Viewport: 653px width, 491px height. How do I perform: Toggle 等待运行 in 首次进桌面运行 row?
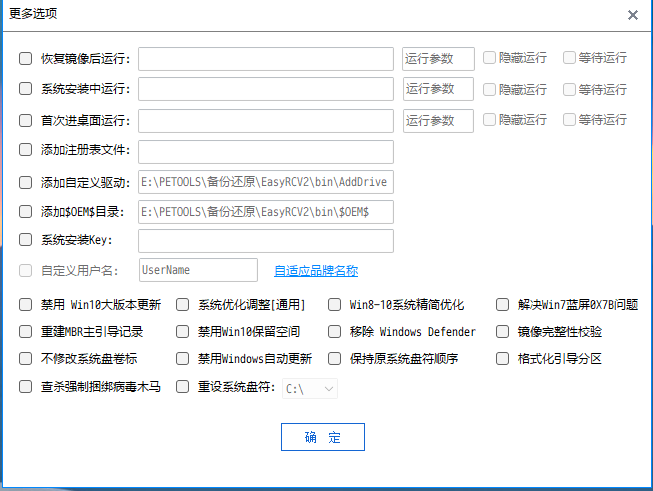[x=569, y=120]
